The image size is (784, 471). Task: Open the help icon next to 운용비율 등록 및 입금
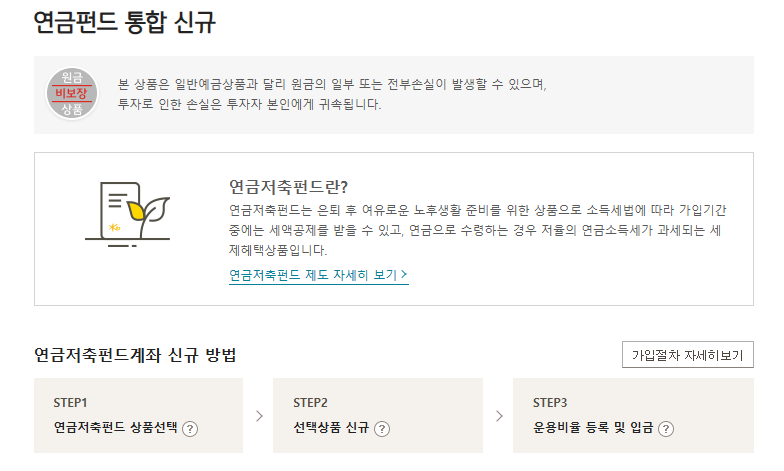666,429
